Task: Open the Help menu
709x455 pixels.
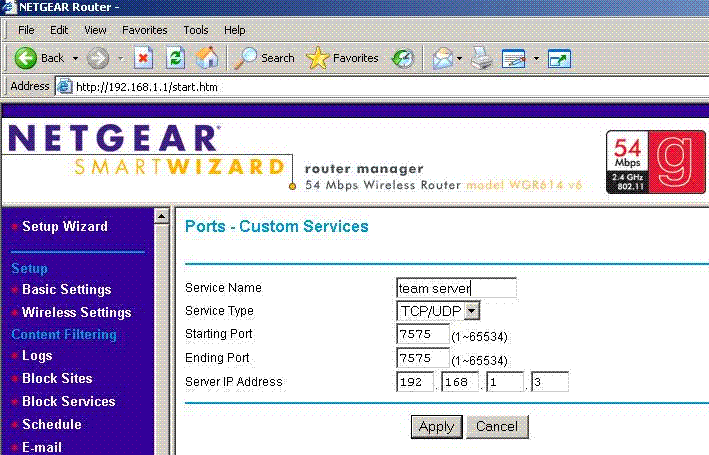Action: [x=235, y=30]
